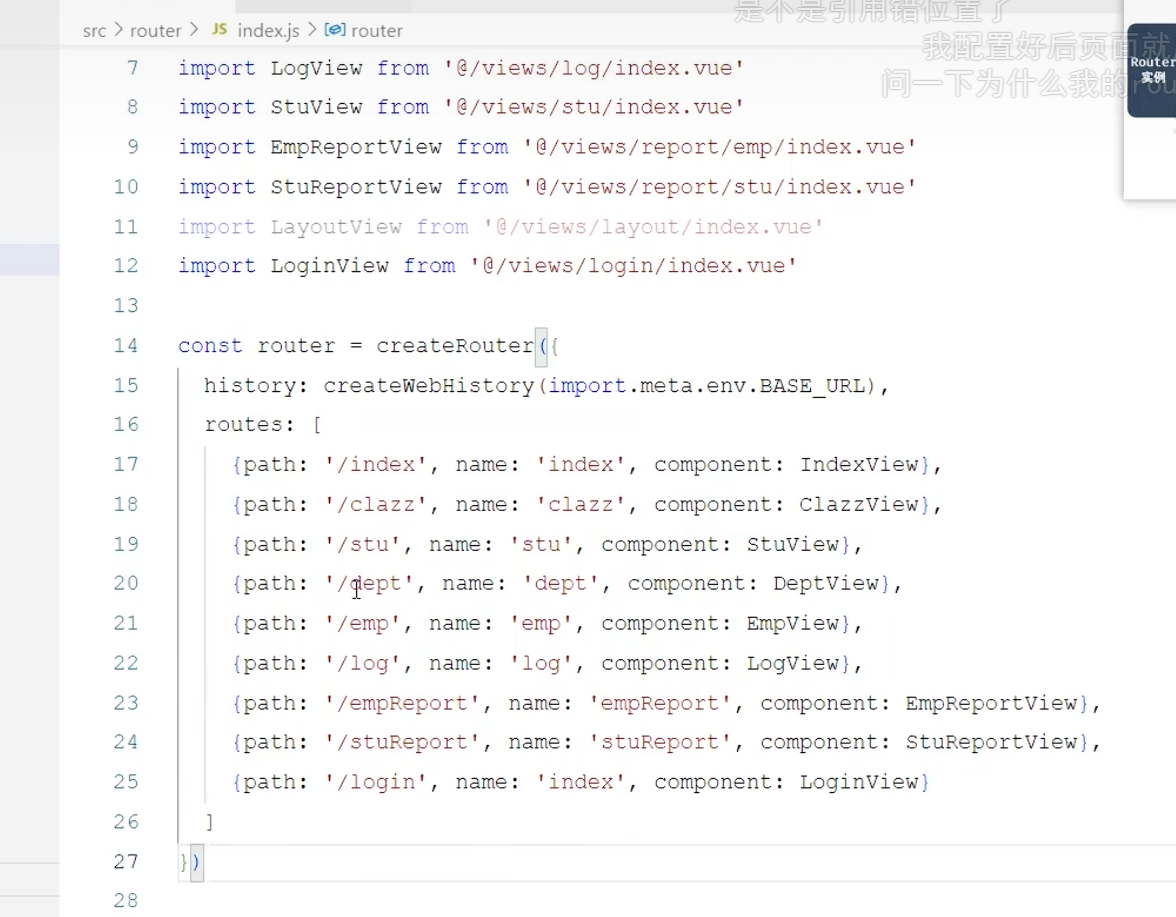Click the EmpReportView component on line 23

point(991,703)
